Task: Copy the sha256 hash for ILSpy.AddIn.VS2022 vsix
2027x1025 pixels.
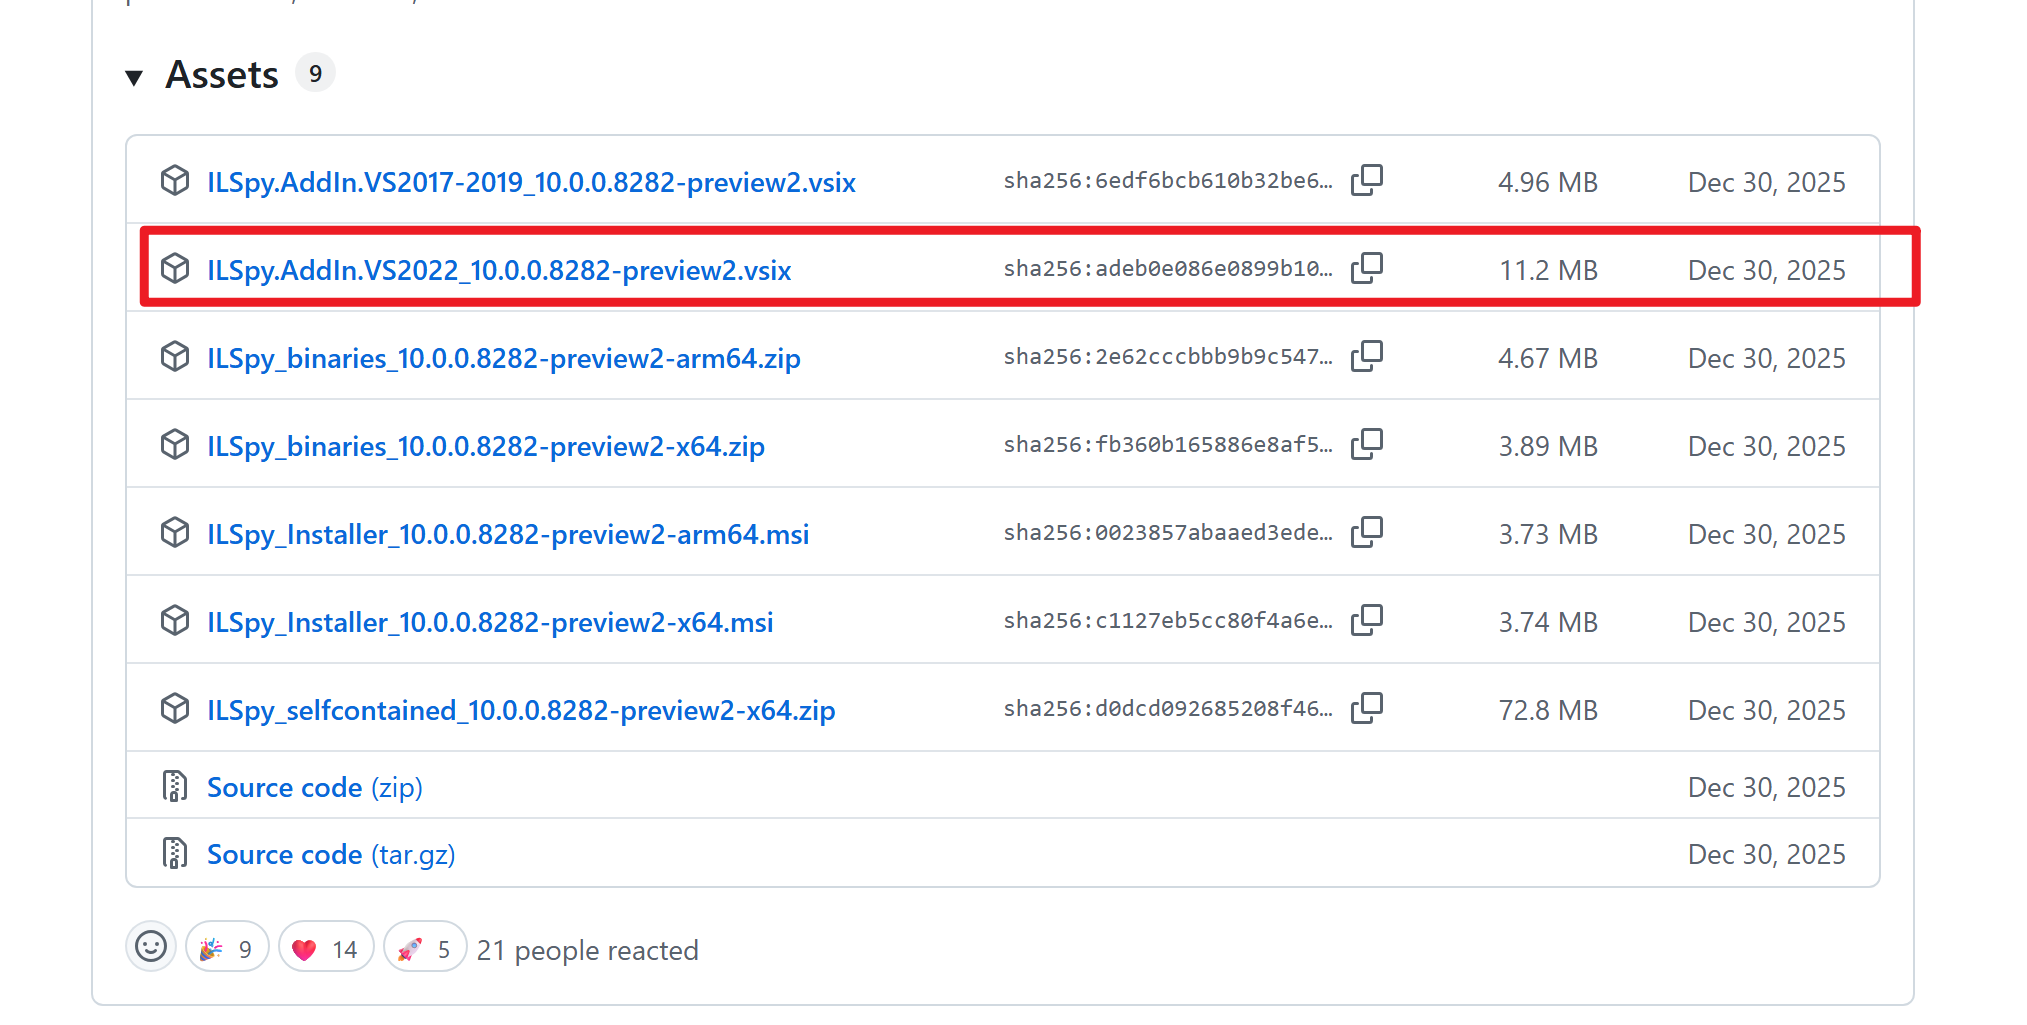Action: tap(1367, 269)
